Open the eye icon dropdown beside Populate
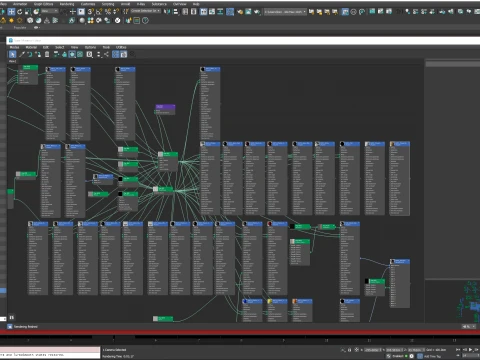This screenshot has height=360, width=480. coord(36,27)
